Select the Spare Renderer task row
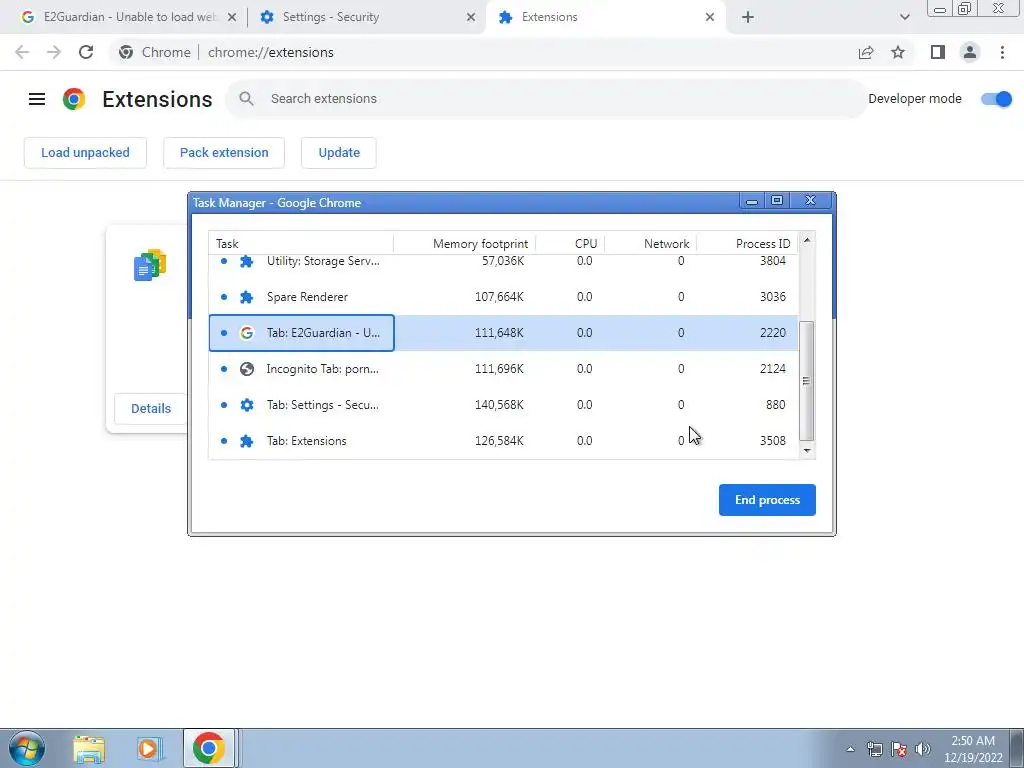The height and width of the screenshot is (768, 1024). [x=504, y=296]
